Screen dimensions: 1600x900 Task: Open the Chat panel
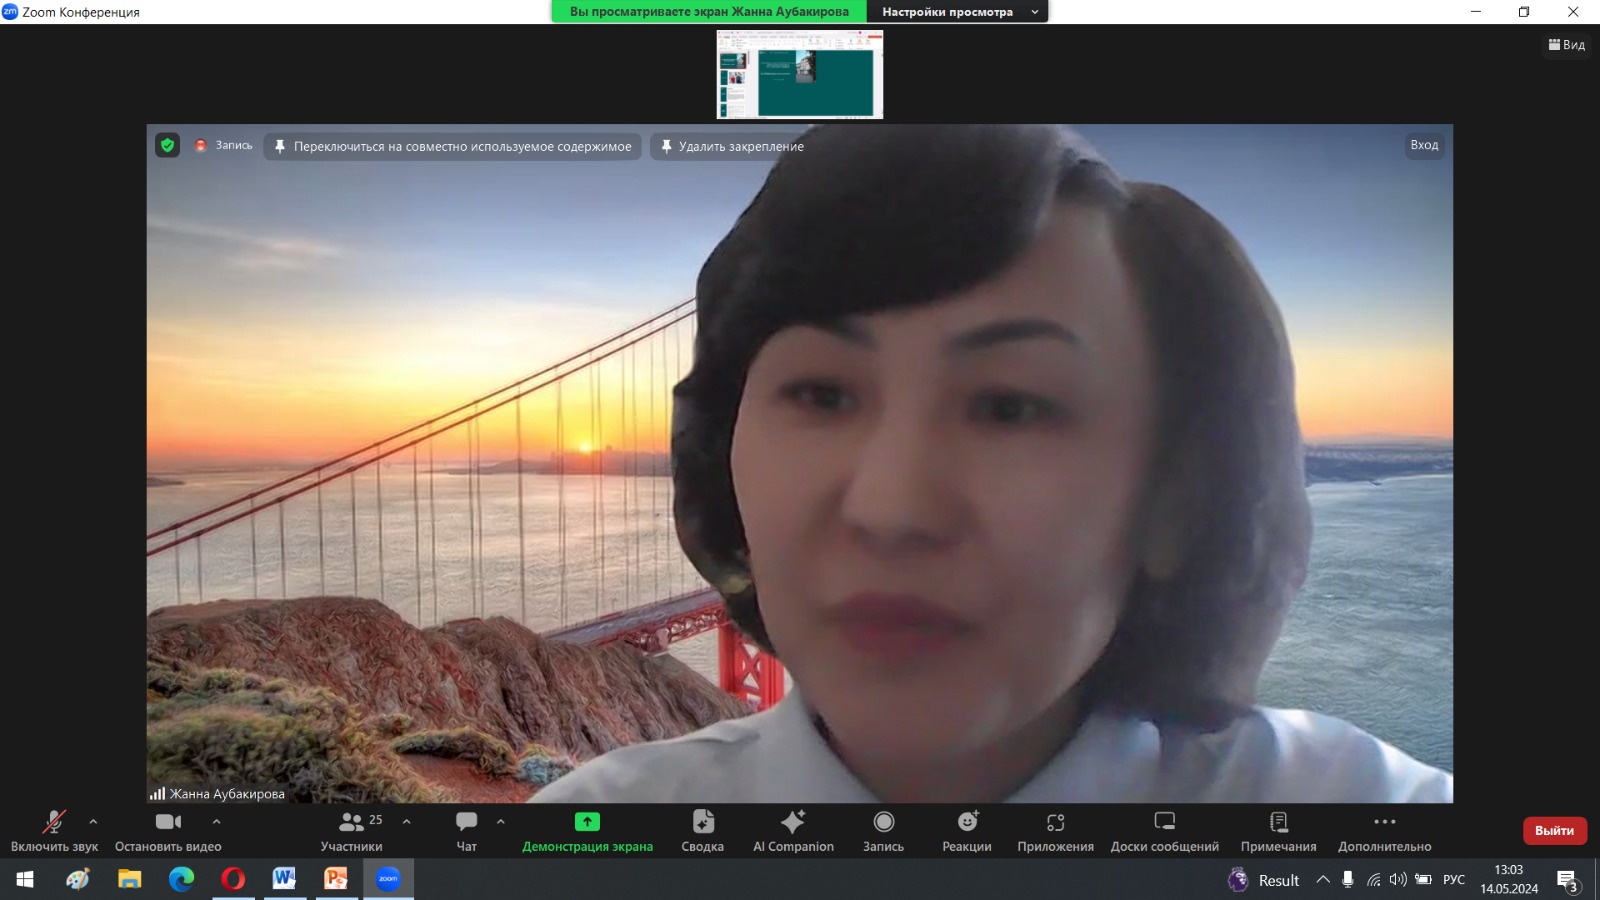[466, 830]
